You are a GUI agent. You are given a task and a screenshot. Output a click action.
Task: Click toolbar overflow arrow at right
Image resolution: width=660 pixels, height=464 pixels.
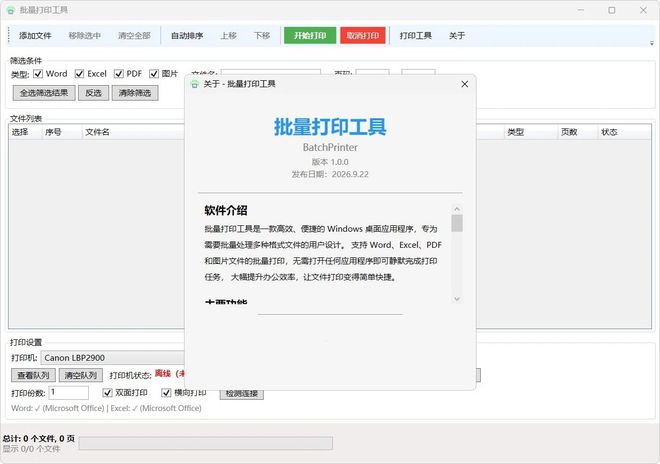[652, 43]
